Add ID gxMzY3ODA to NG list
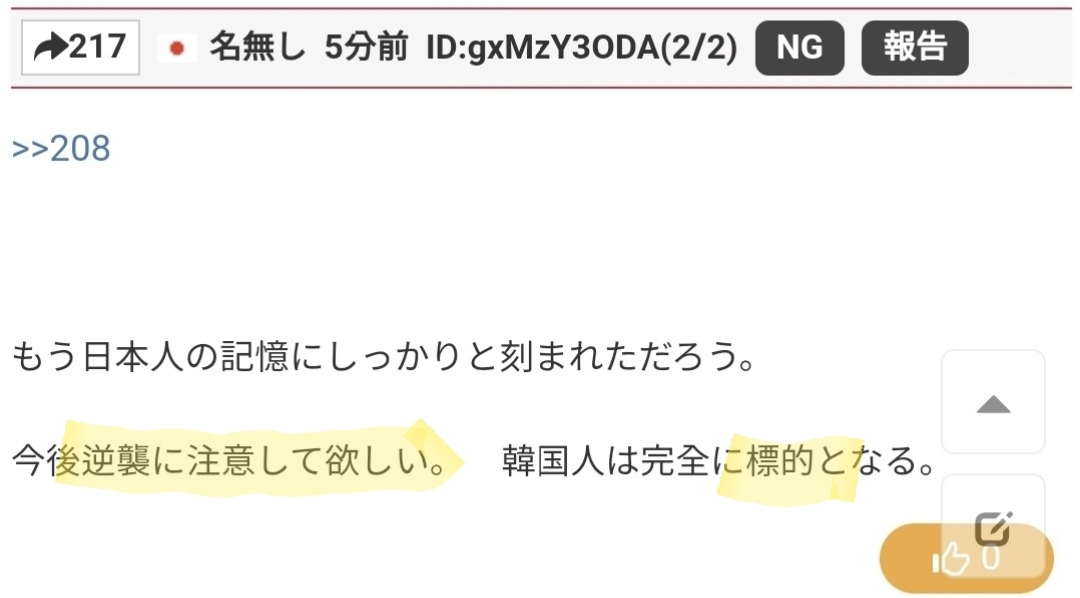Screen dimensions: 1080x598 tap(800, 48)
